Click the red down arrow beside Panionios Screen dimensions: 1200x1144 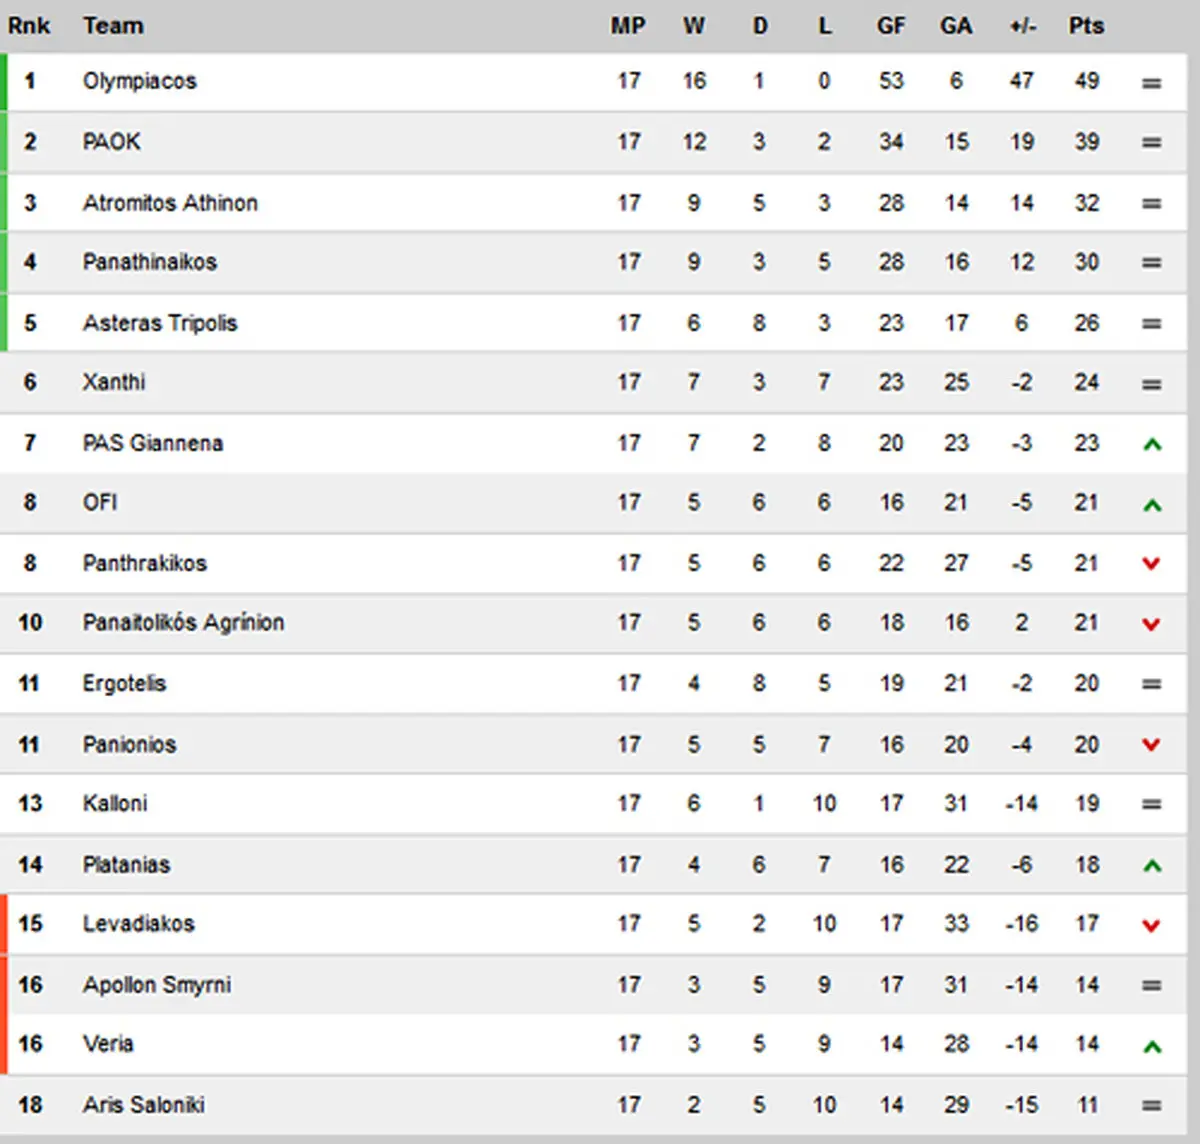coord(1152,745)
